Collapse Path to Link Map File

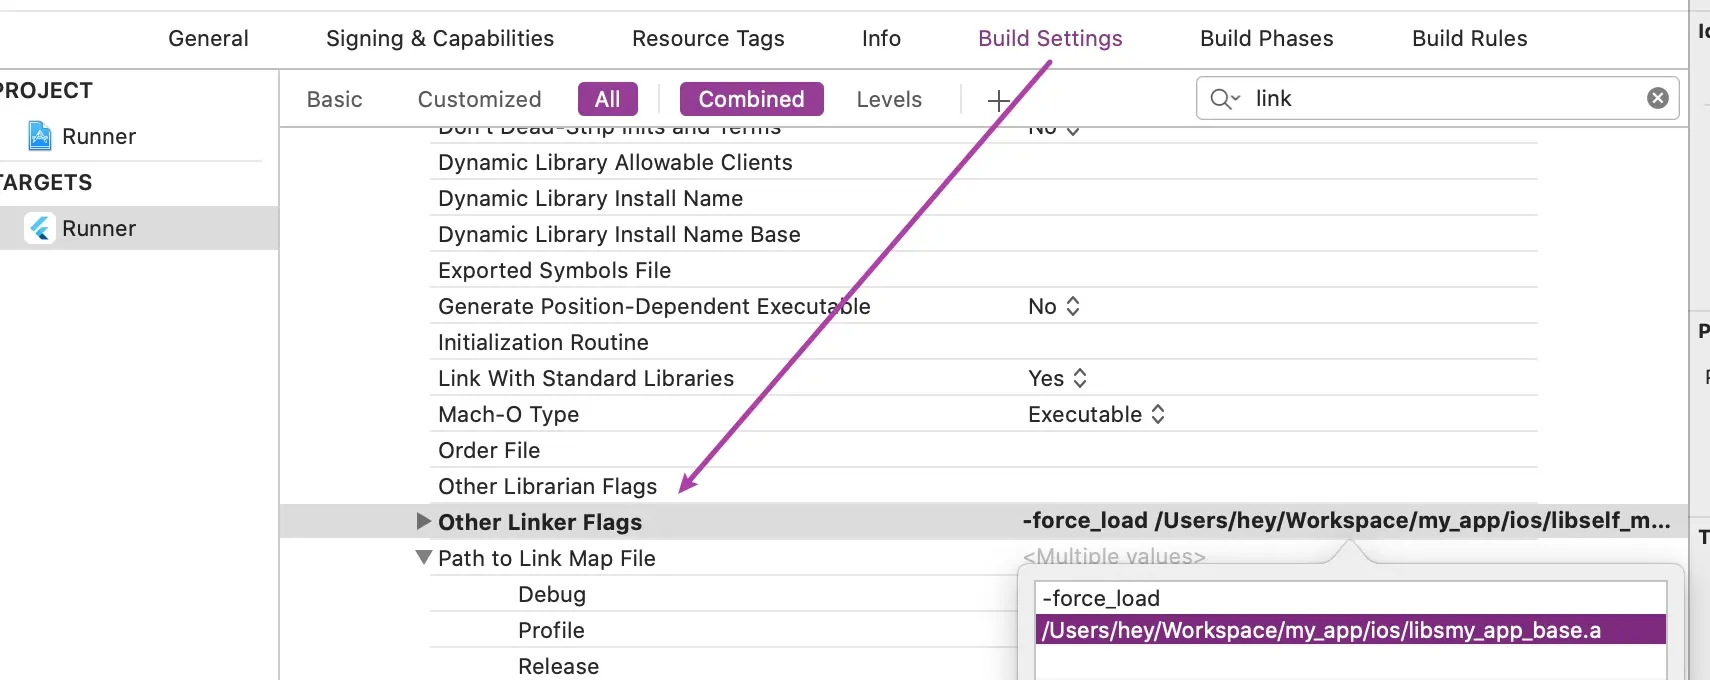click(x=423, y=558)
